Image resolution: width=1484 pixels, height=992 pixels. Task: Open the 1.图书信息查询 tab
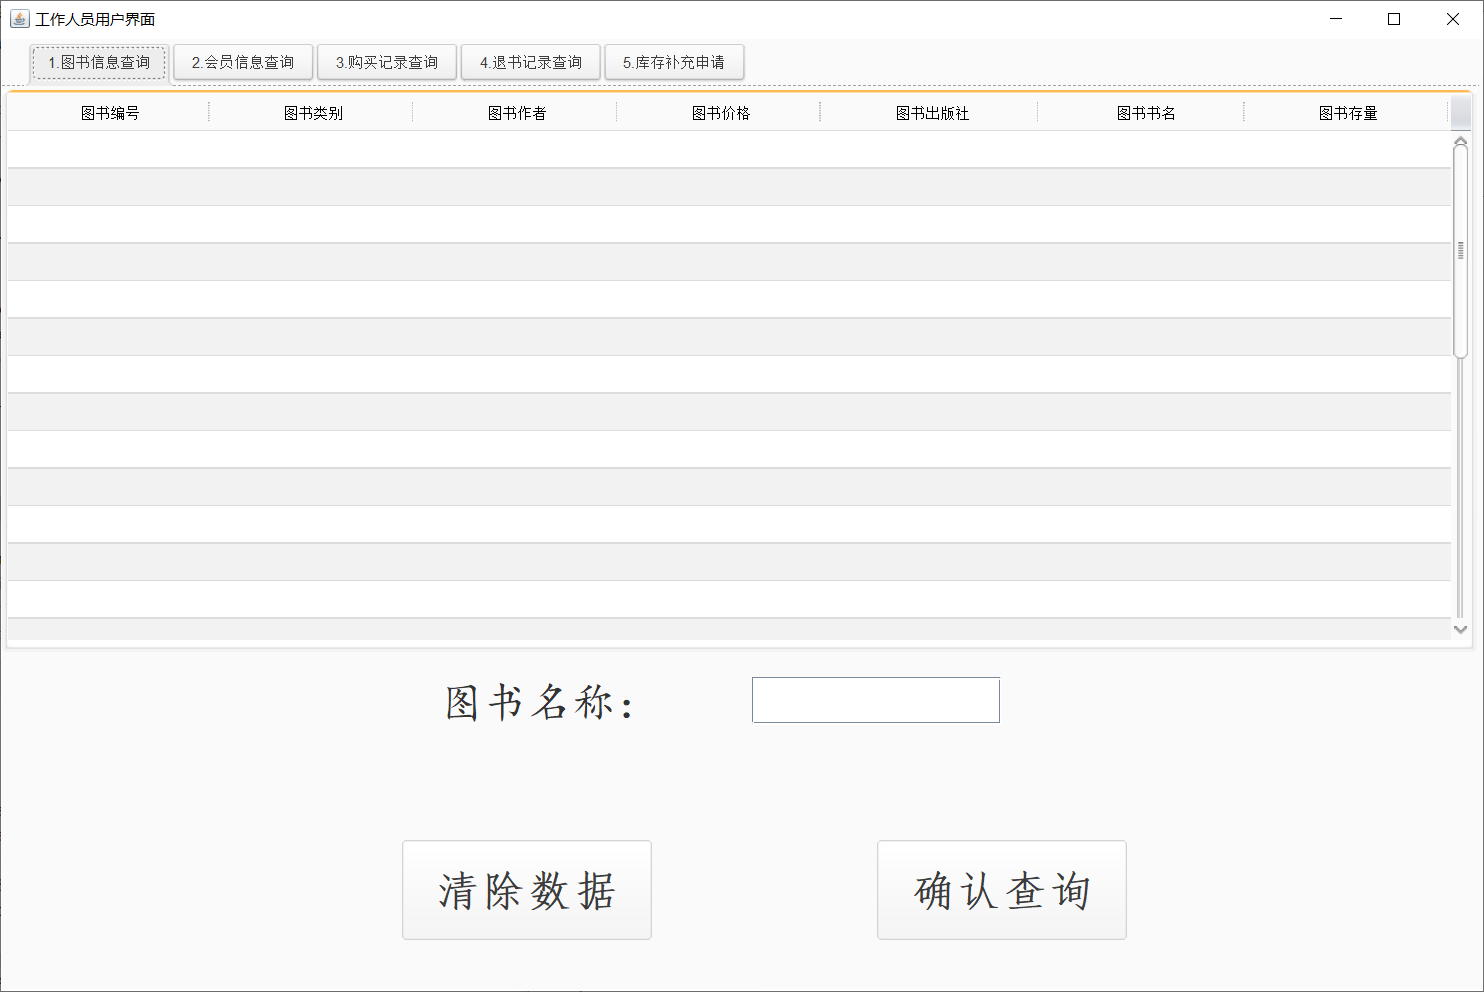pos(99,62)
